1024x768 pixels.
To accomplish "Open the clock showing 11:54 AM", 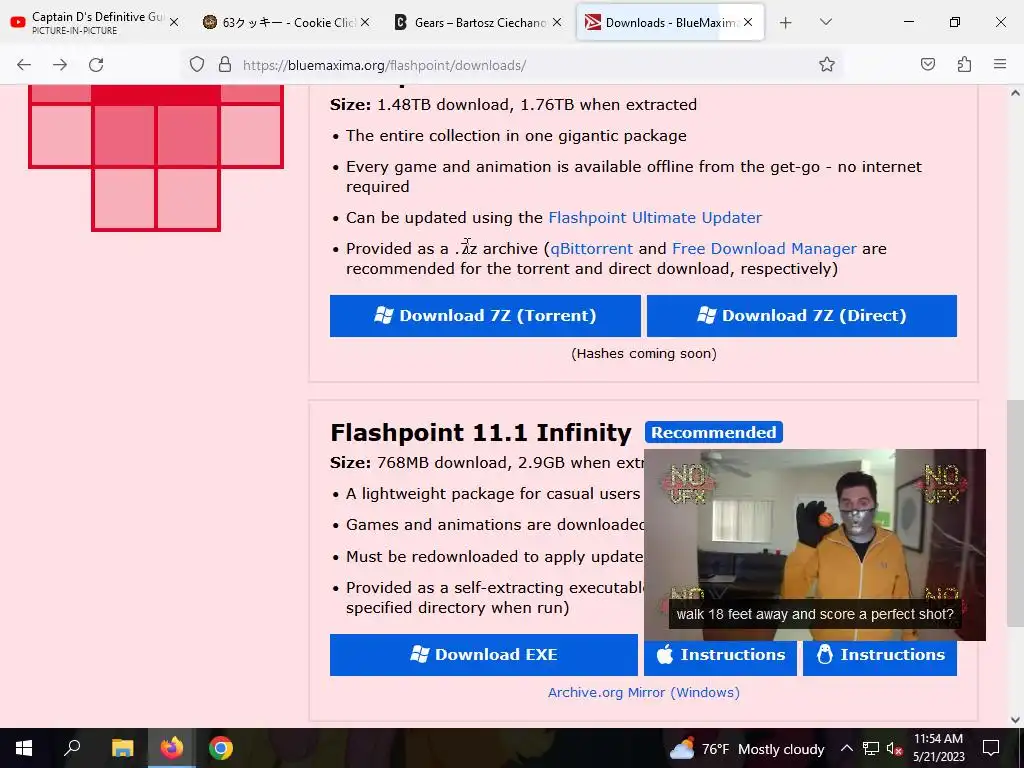I will coord(938,748).
